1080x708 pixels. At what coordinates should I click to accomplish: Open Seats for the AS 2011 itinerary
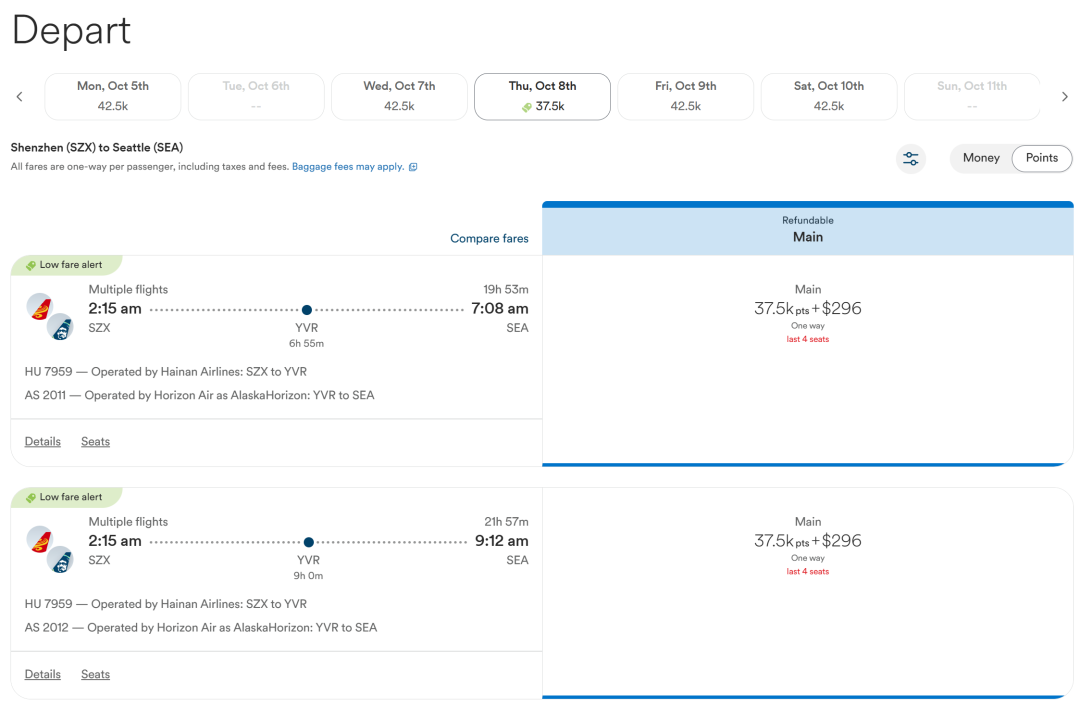point(95,441)
